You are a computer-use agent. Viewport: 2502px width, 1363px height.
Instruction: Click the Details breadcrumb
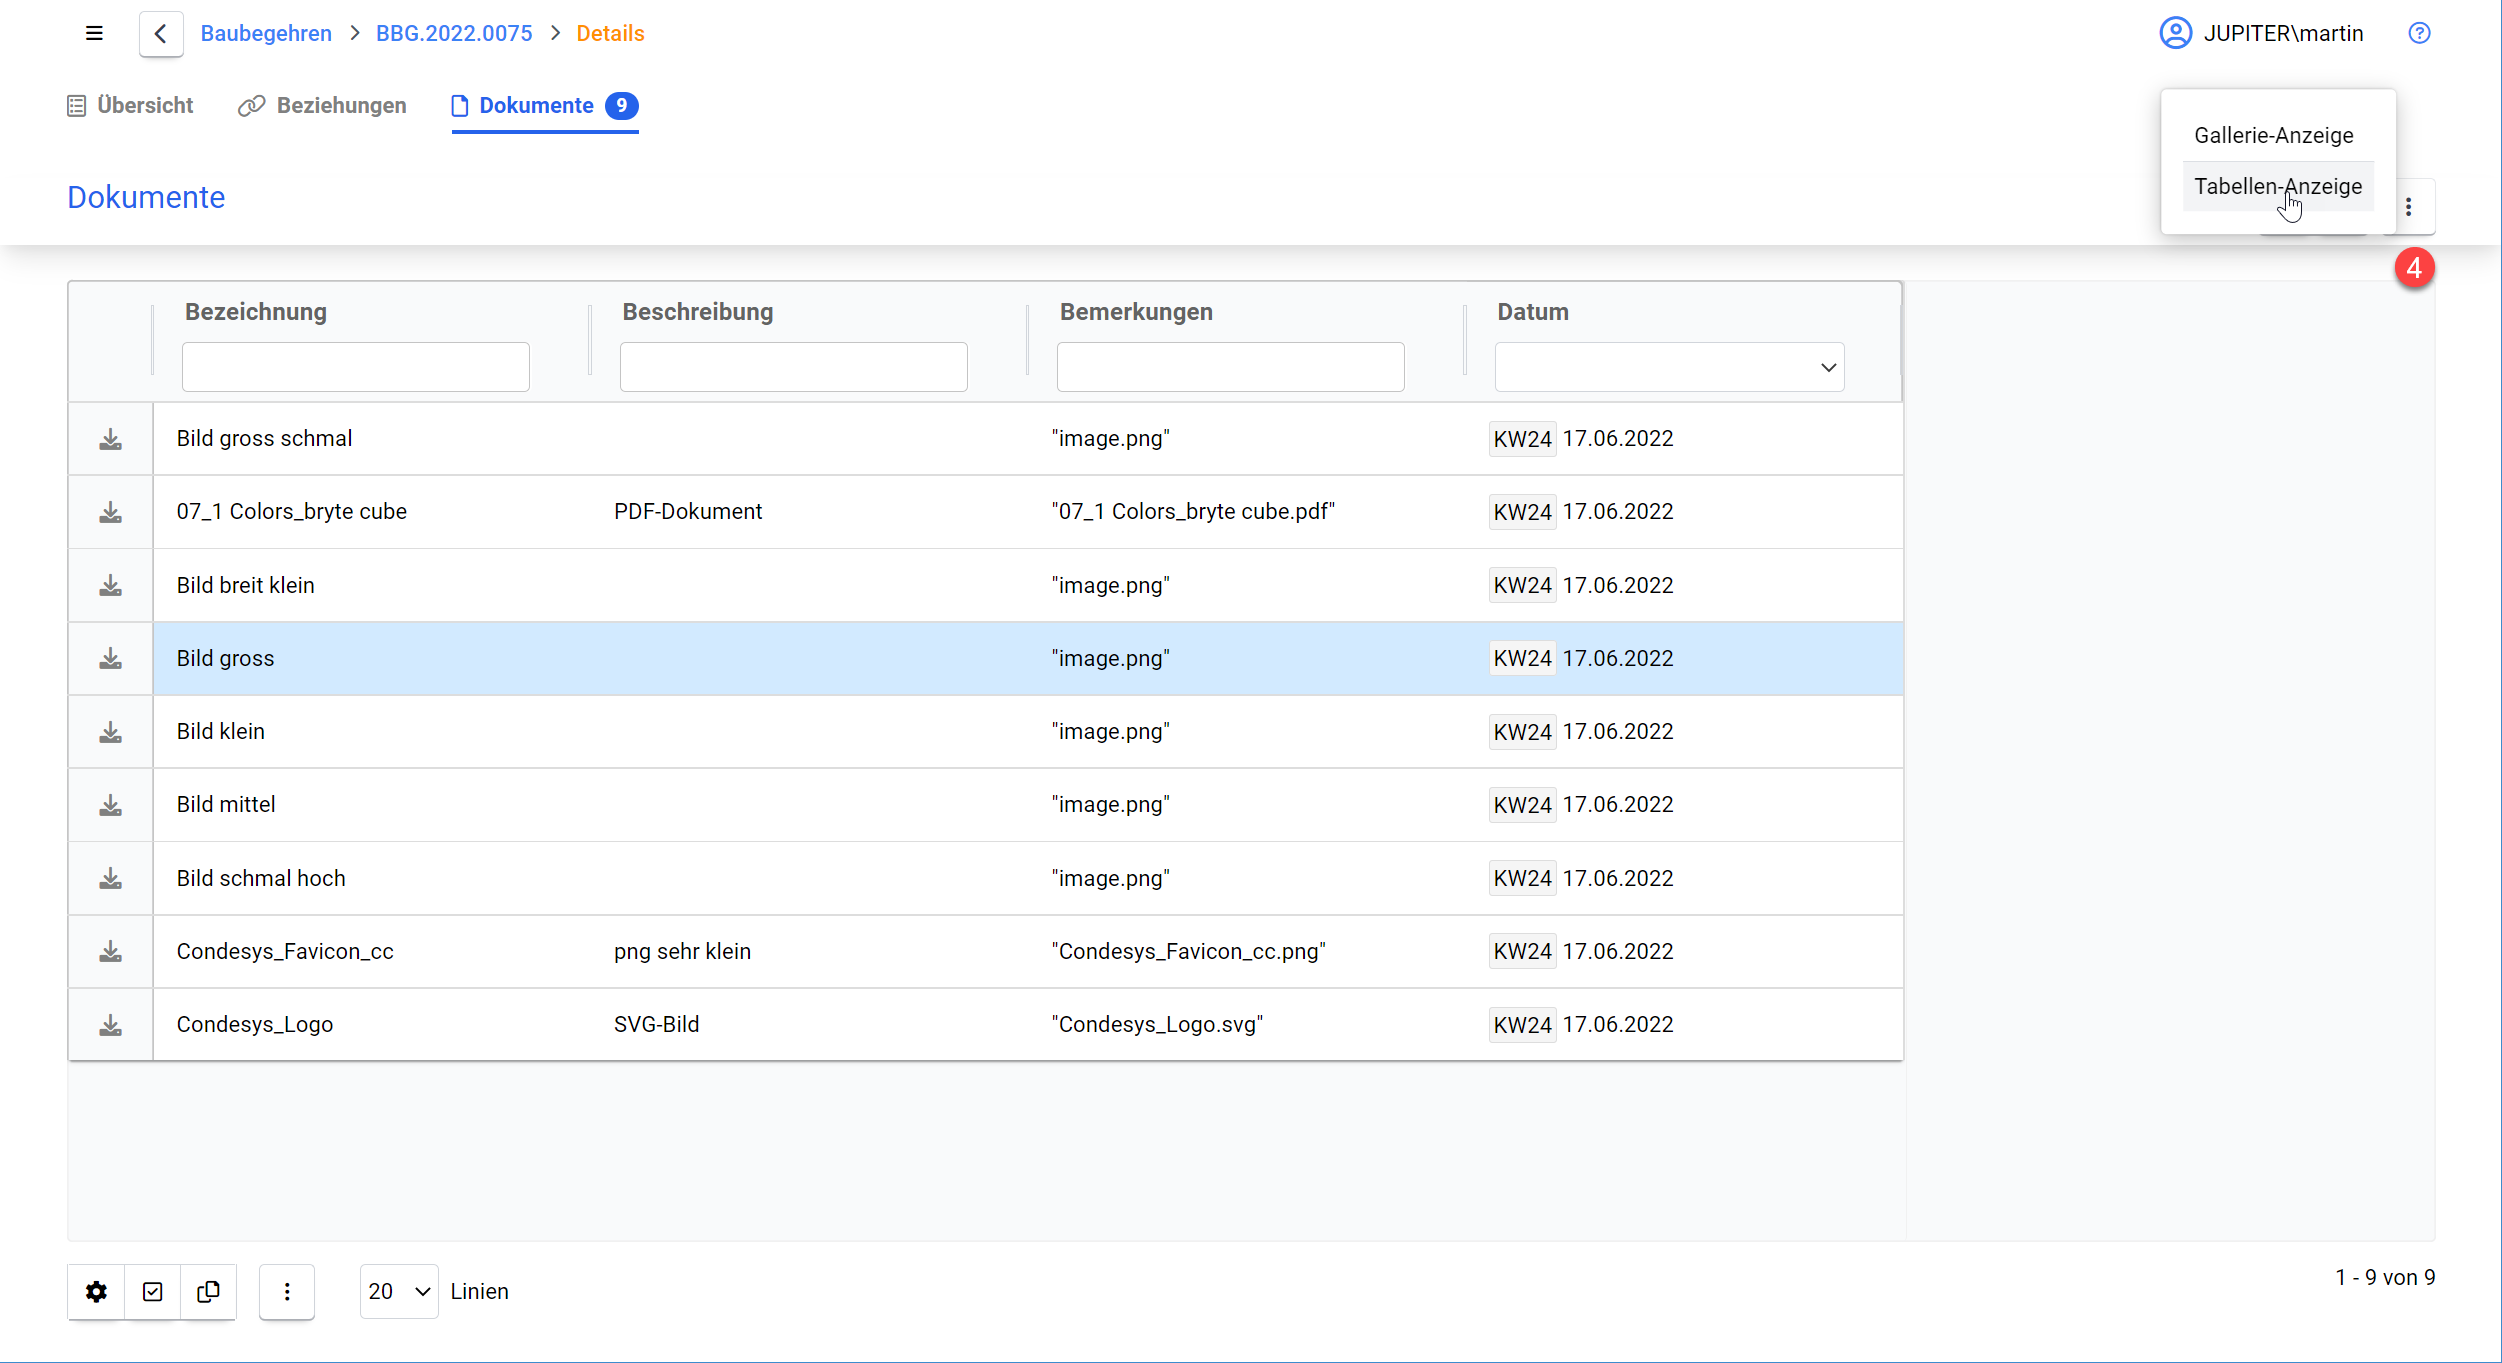(610, 33)
